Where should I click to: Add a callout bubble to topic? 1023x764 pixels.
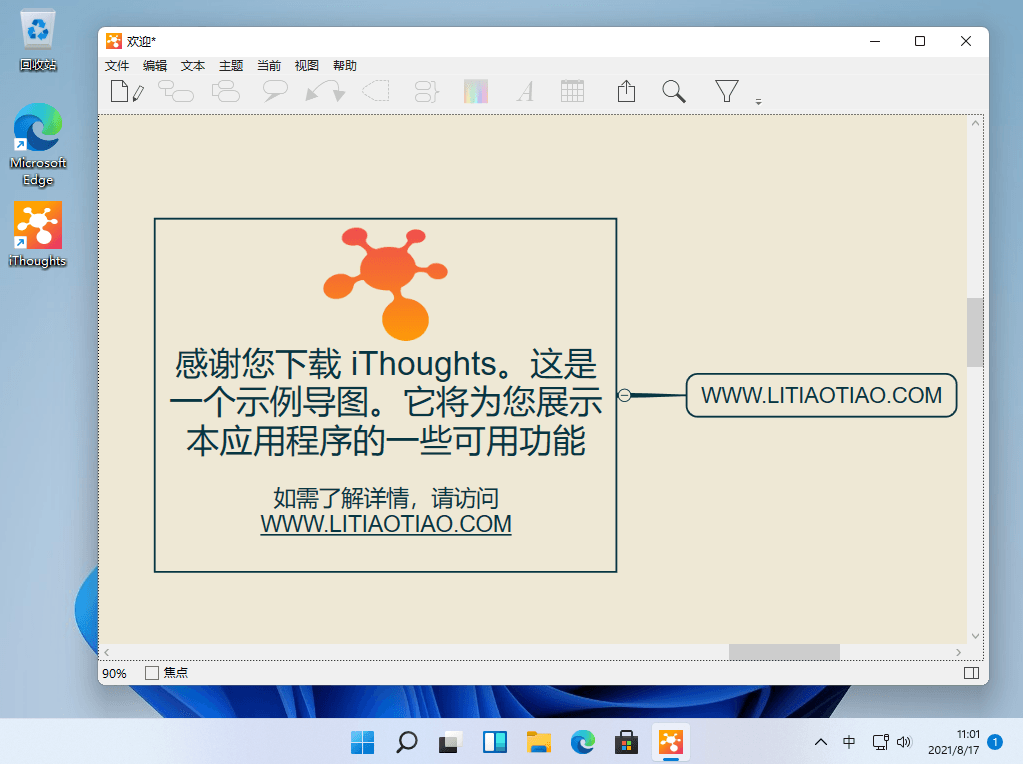[x=275, y=91]
